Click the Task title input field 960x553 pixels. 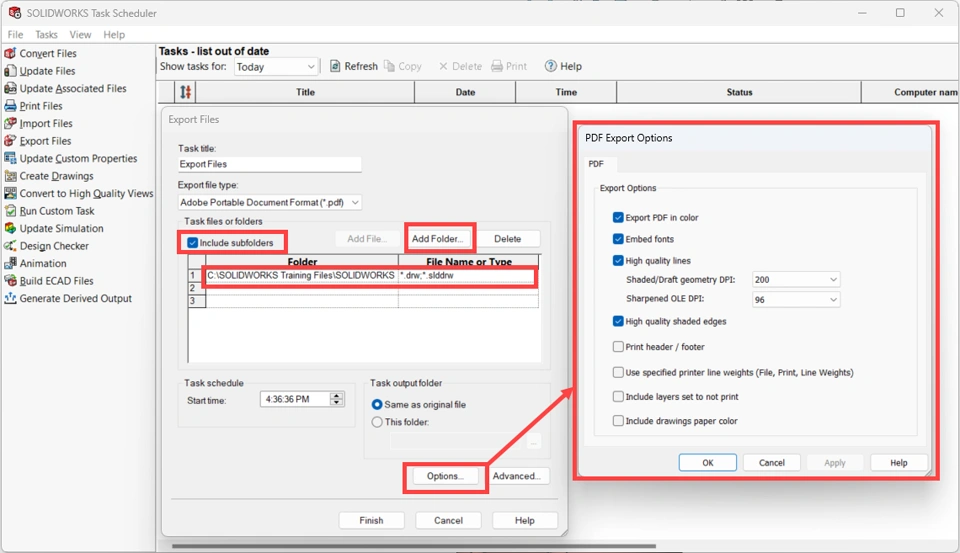tap(269, 164)
